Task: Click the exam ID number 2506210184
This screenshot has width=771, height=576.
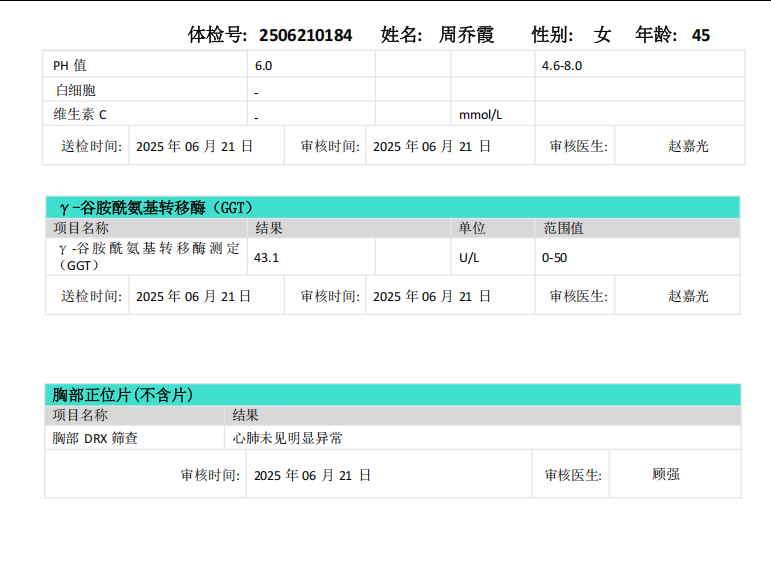Action: [305, 35]
